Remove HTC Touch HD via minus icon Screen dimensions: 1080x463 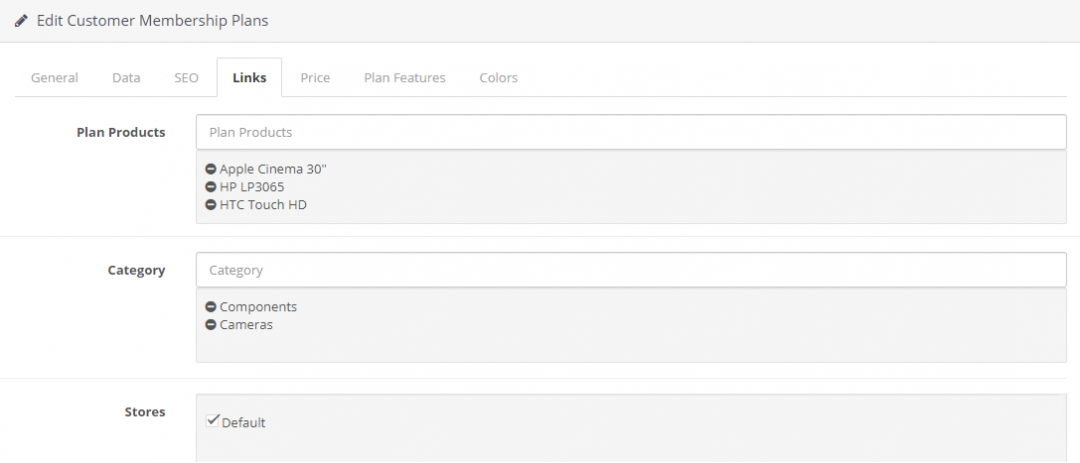[211, 205]
